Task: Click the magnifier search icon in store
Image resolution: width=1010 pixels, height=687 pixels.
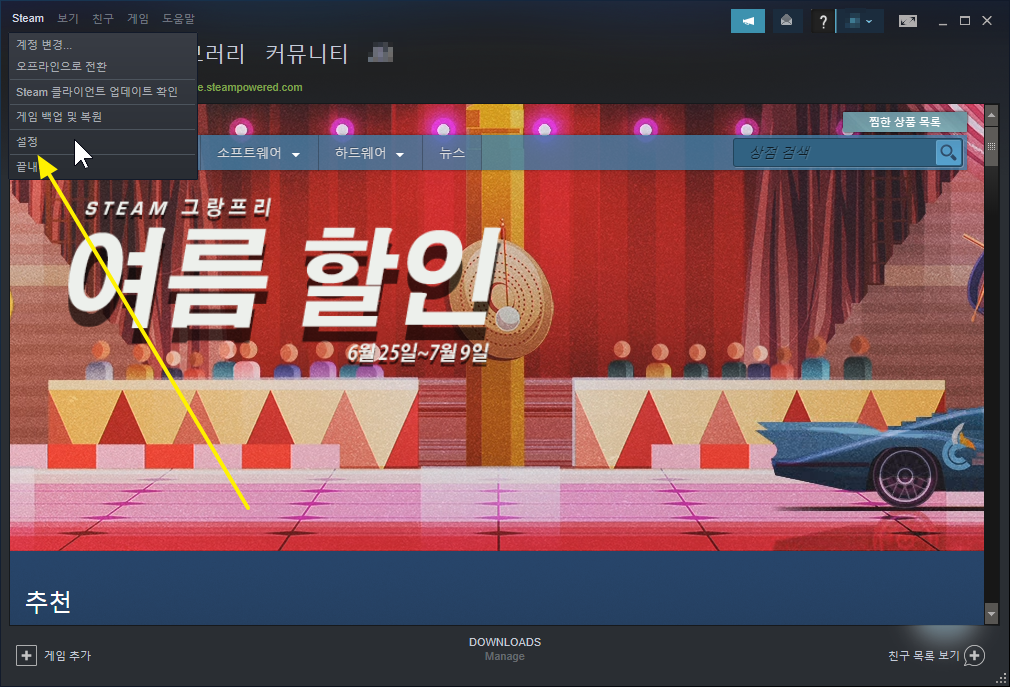Action: coord(948,153)
